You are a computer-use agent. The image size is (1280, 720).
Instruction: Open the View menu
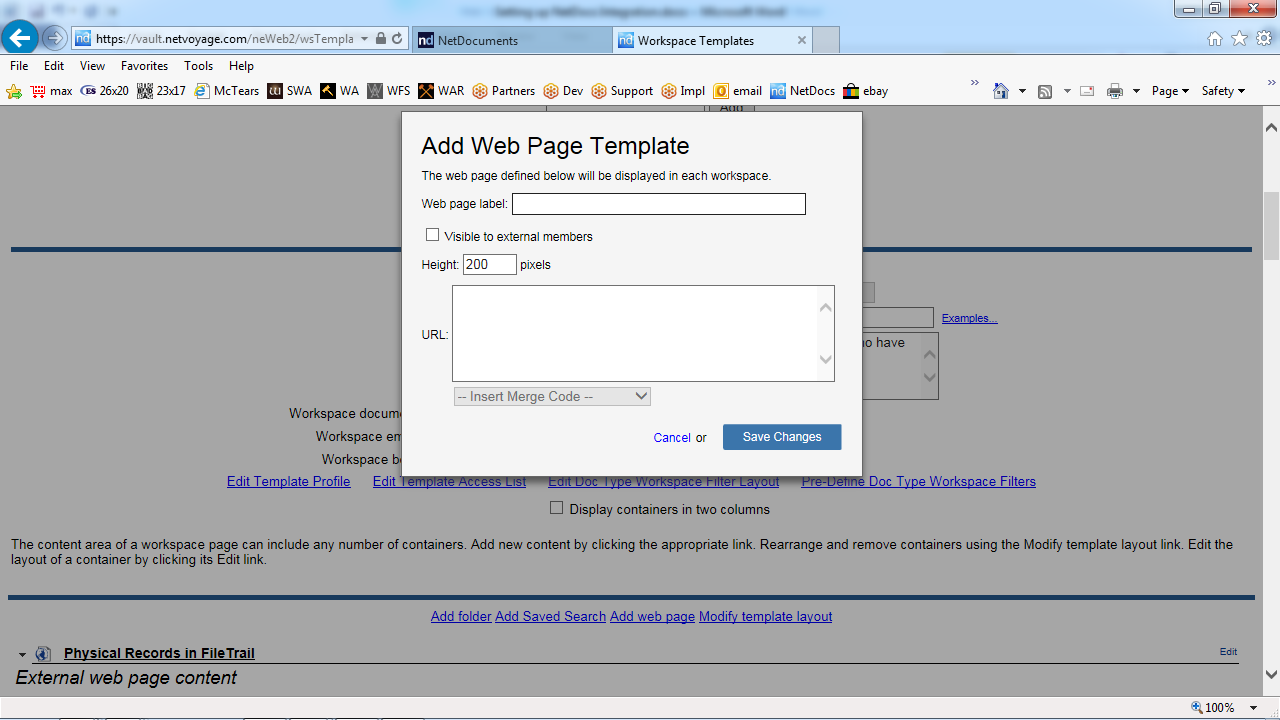click(x=92, y=65)
